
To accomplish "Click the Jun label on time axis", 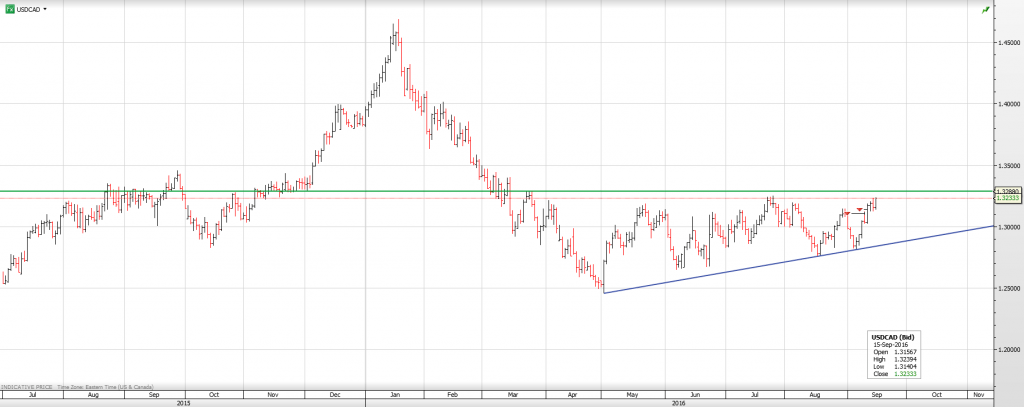I will tap(695, 395).
